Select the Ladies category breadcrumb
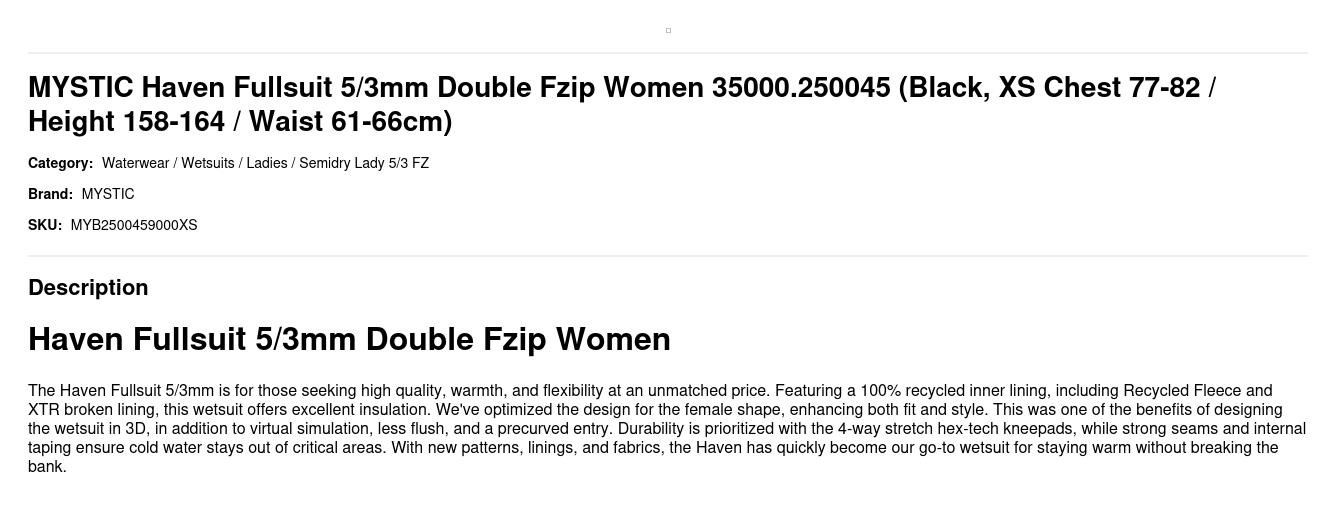The height and width of the screenshot is (525, 1328). [x=266, y=163]
